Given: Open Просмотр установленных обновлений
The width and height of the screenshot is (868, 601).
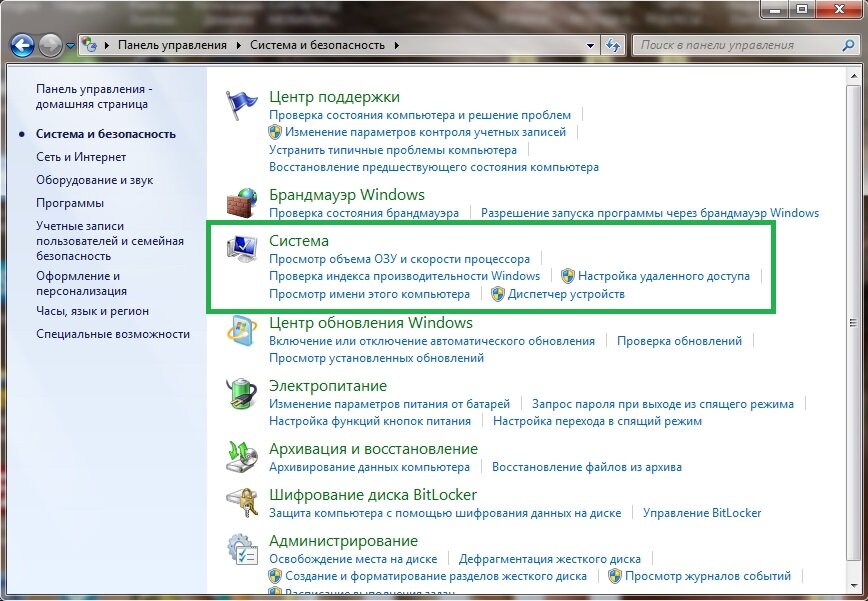Looking at the screenshot, I should (x=376, y=358).
